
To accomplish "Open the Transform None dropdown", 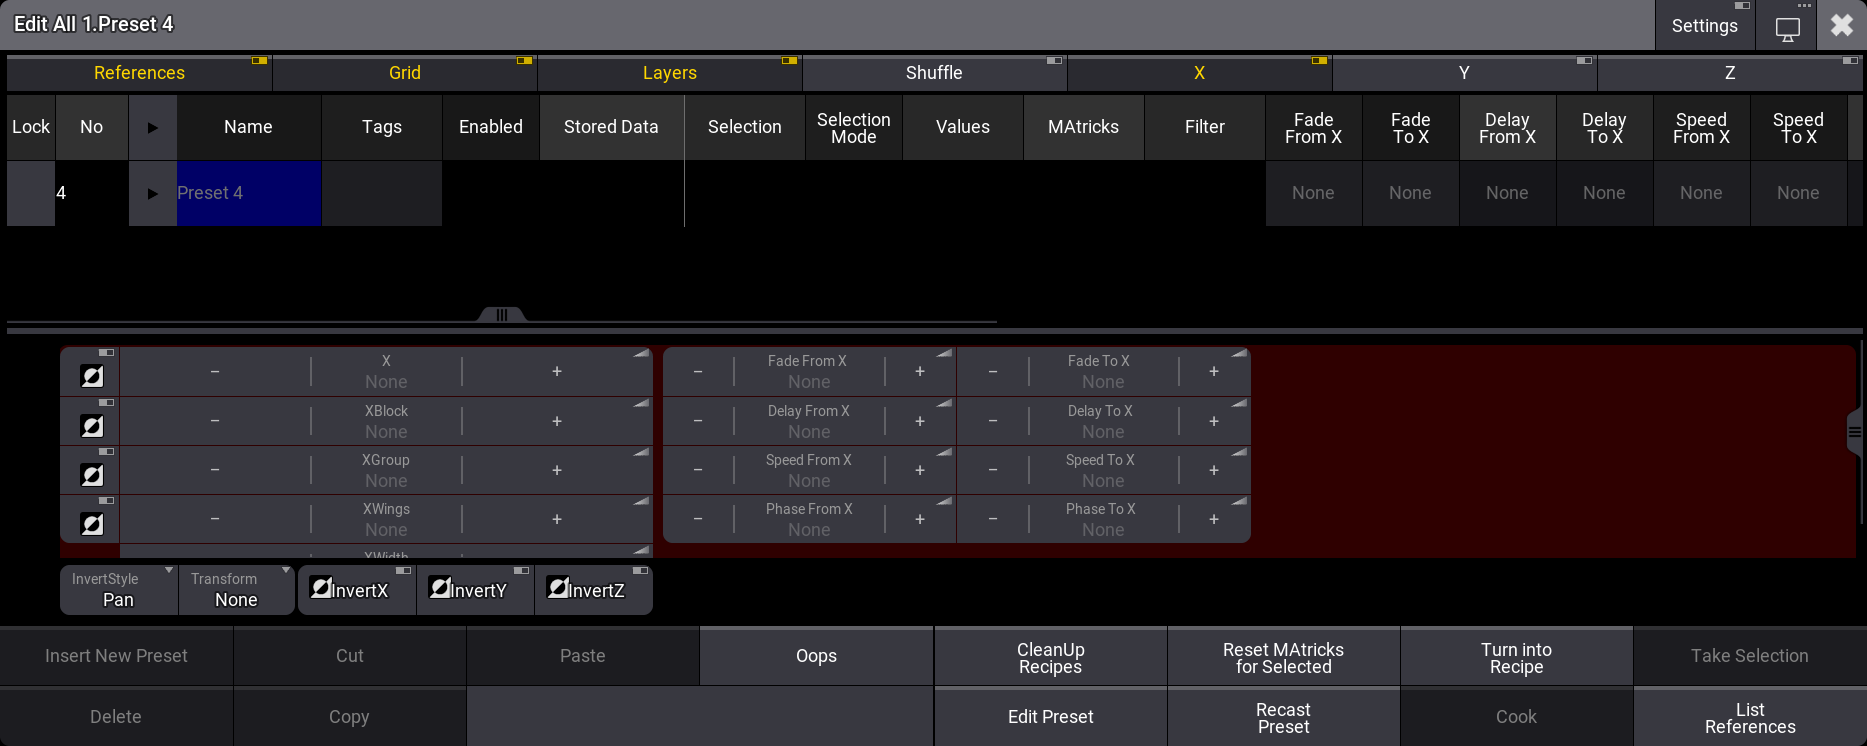I will click(236, 590).
